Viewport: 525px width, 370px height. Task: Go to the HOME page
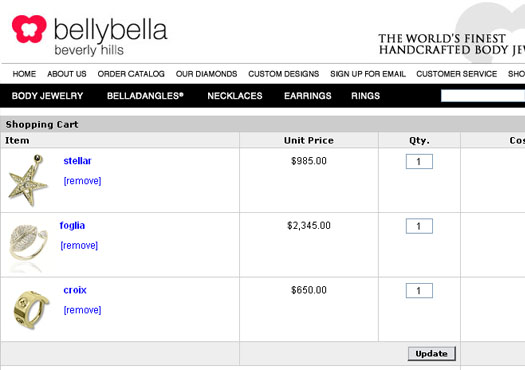pyautogui.click(x=24, y=74)
